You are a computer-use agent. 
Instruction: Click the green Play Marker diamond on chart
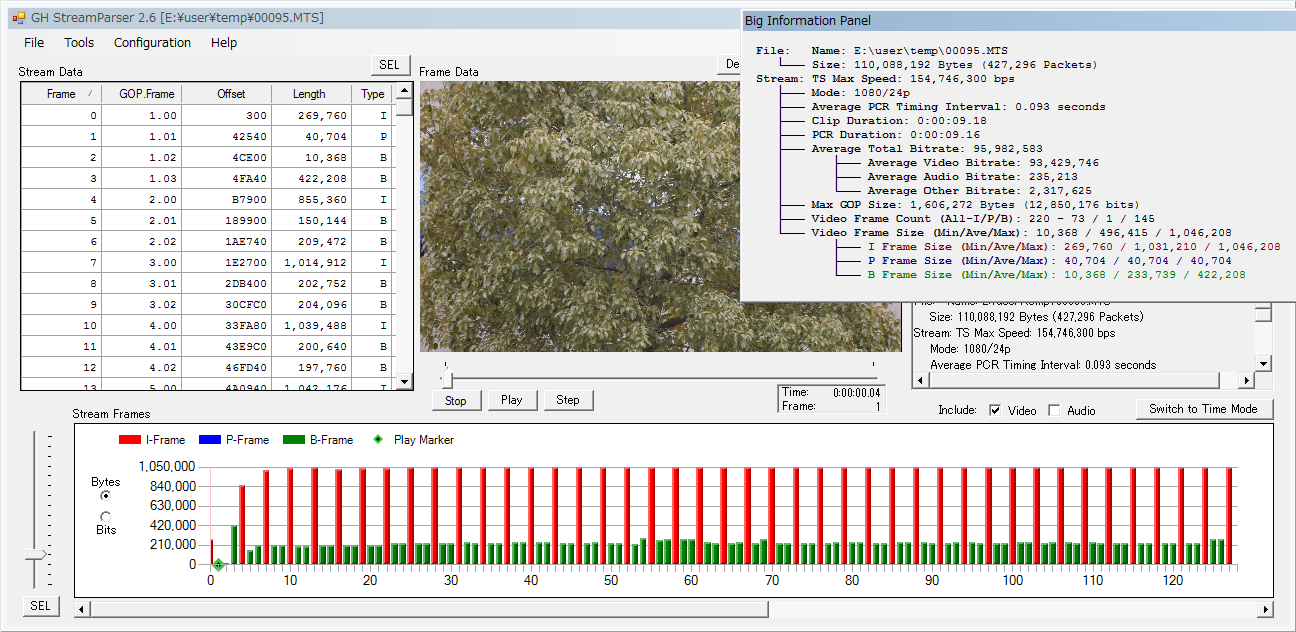point(218,565)
